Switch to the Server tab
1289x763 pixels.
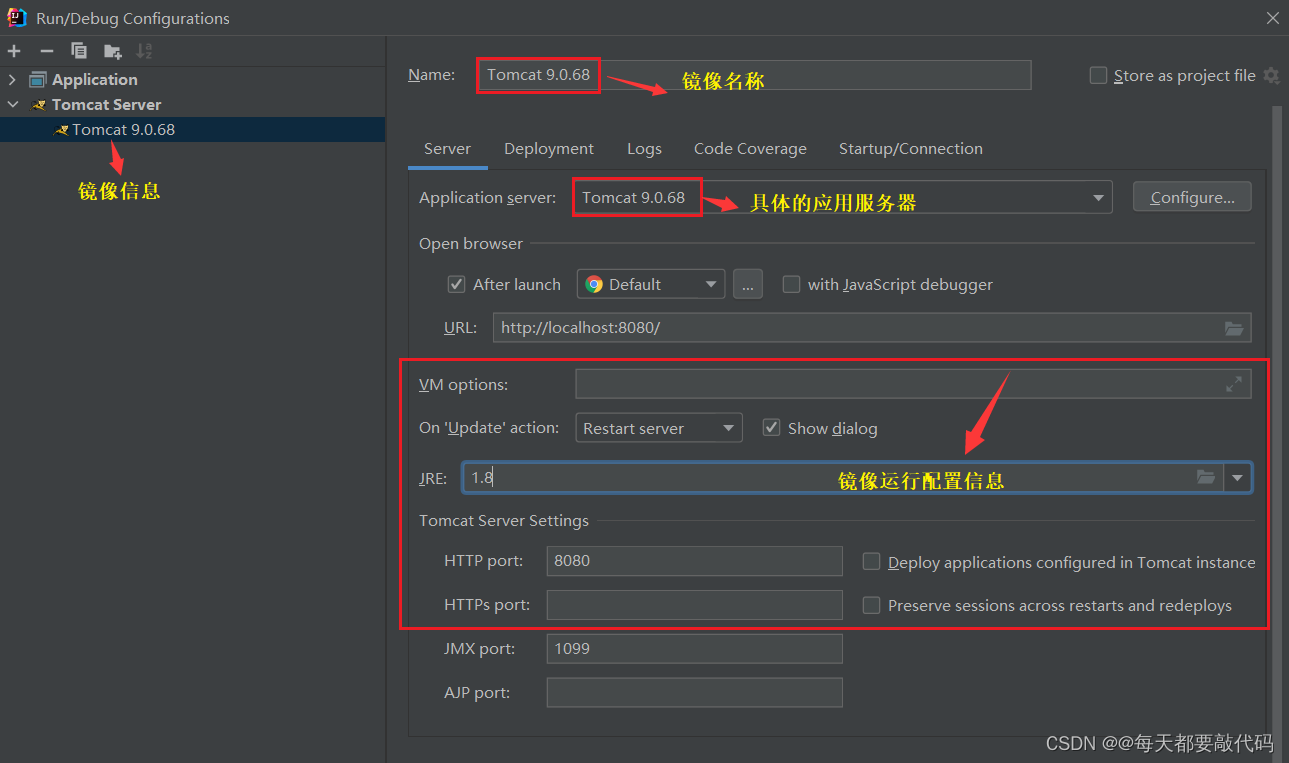point(447,149)
